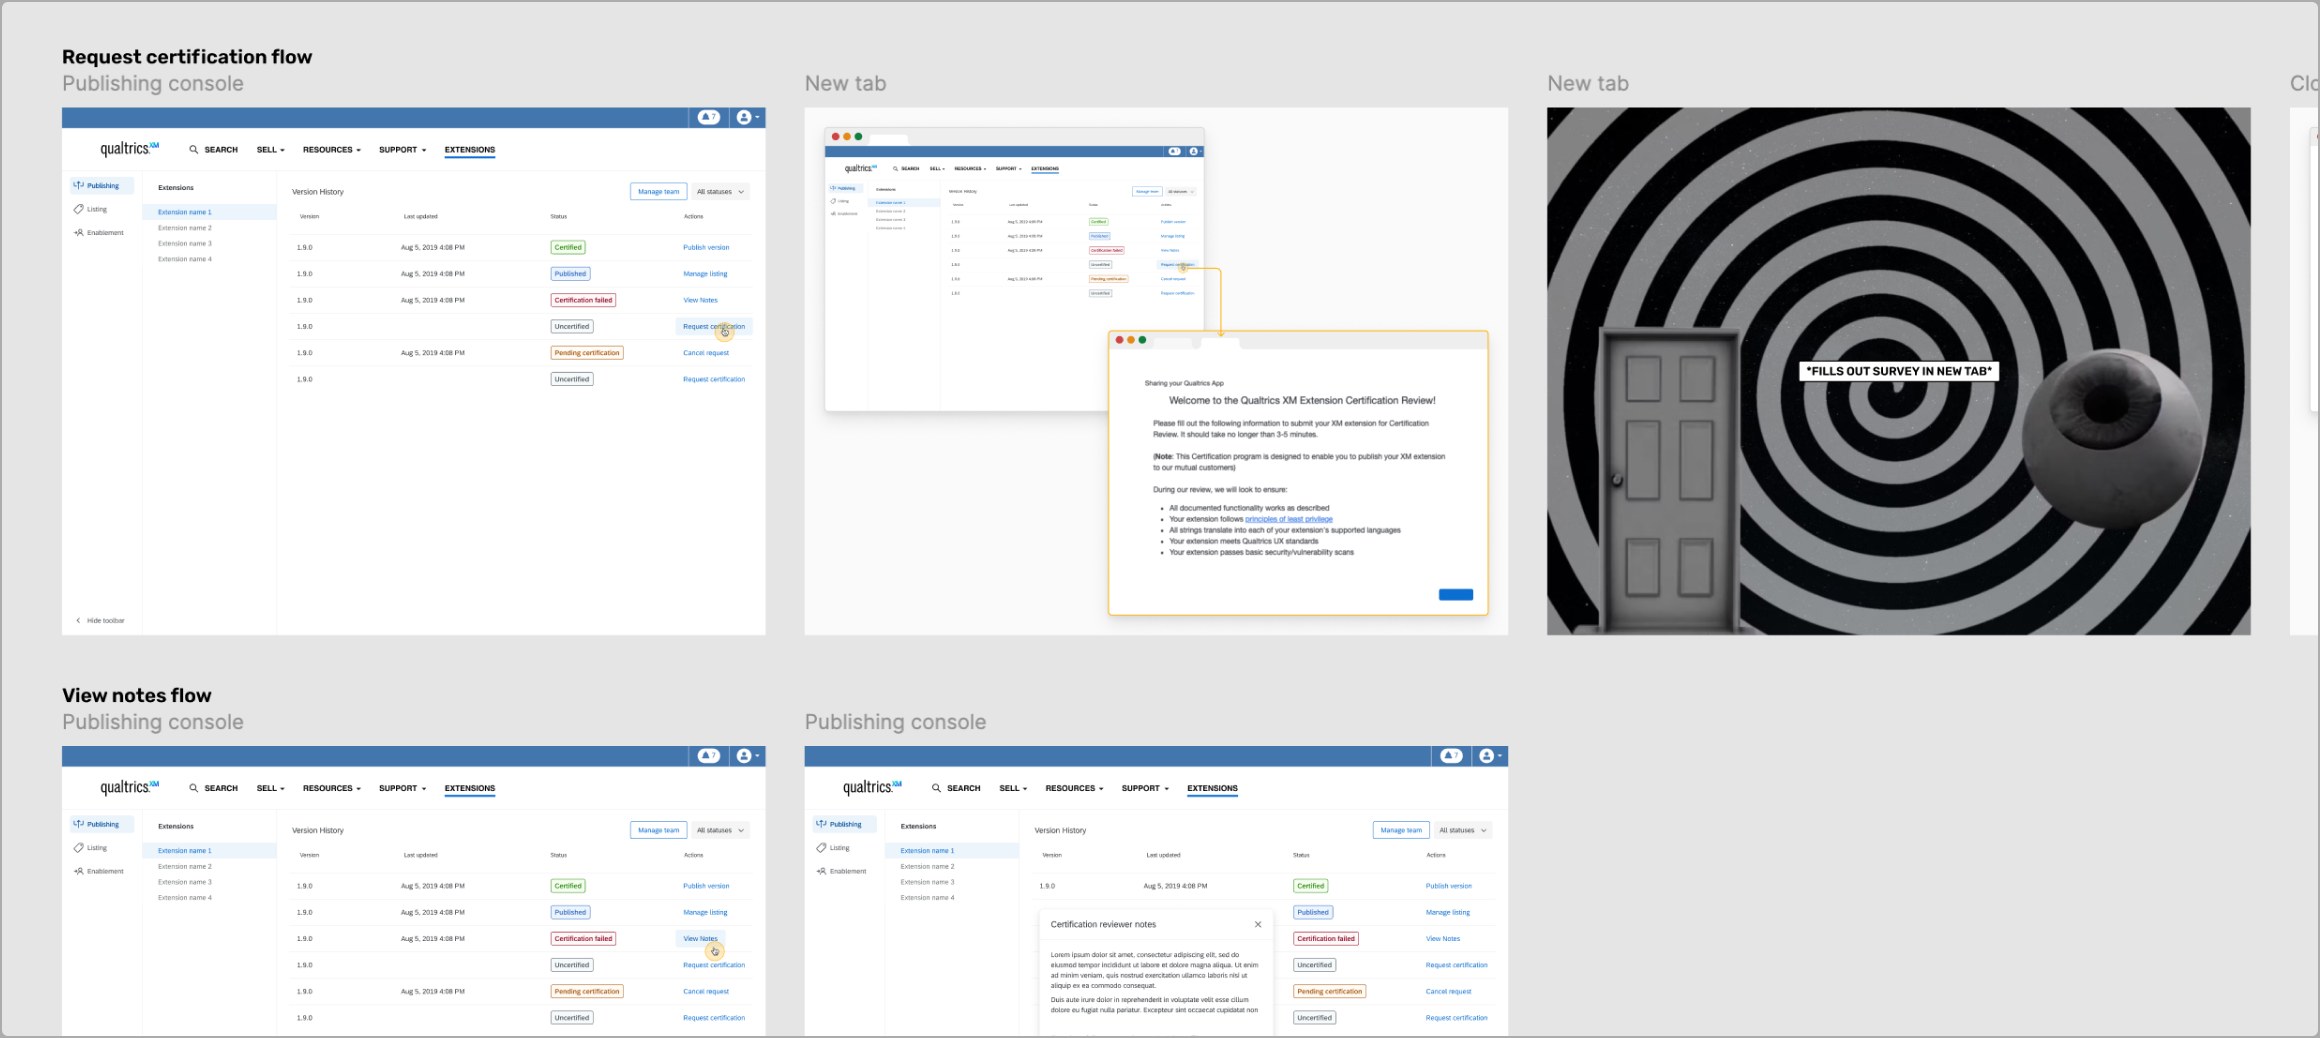Expand the SELL menu in the request certification frame
2320x1038 pixels.
271,150
